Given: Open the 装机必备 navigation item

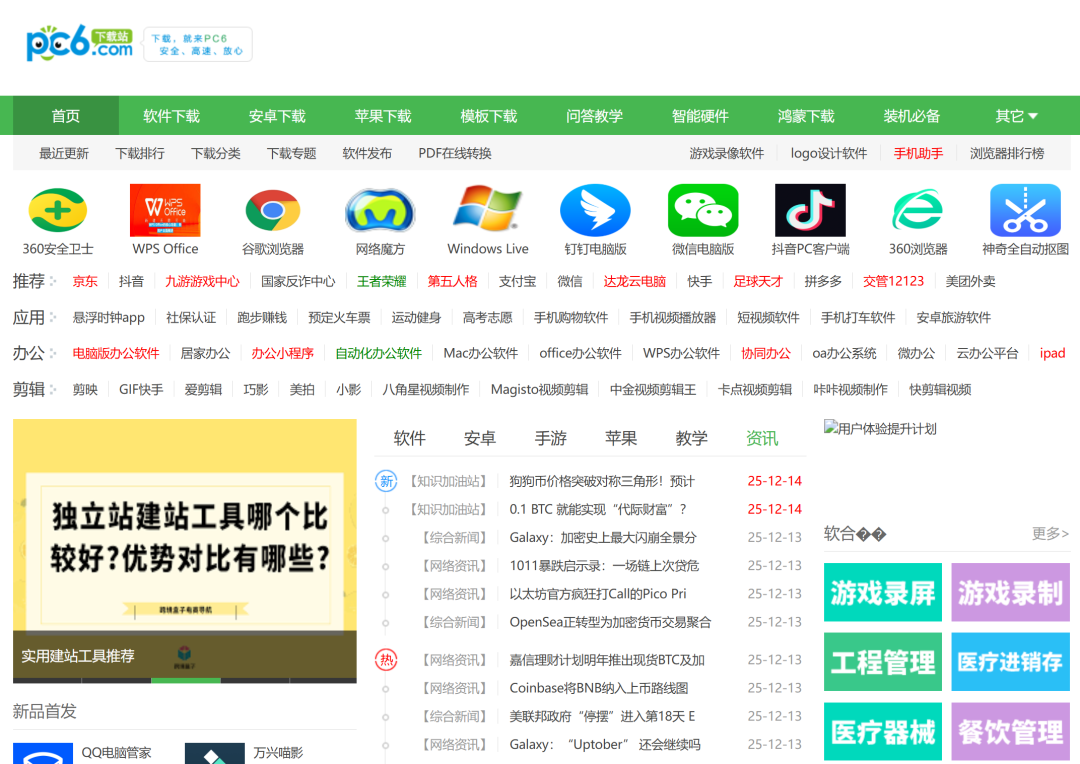Looking at the screenshot, I should point(912,116).
